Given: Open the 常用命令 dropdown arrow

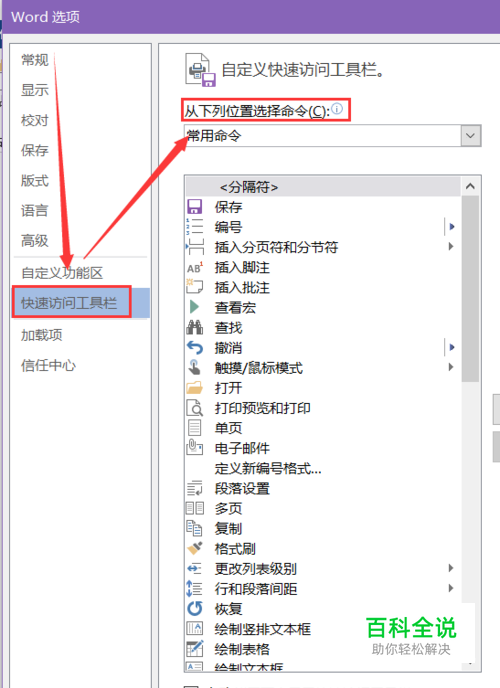Looking at the screenshot, I should pos(471,136).
